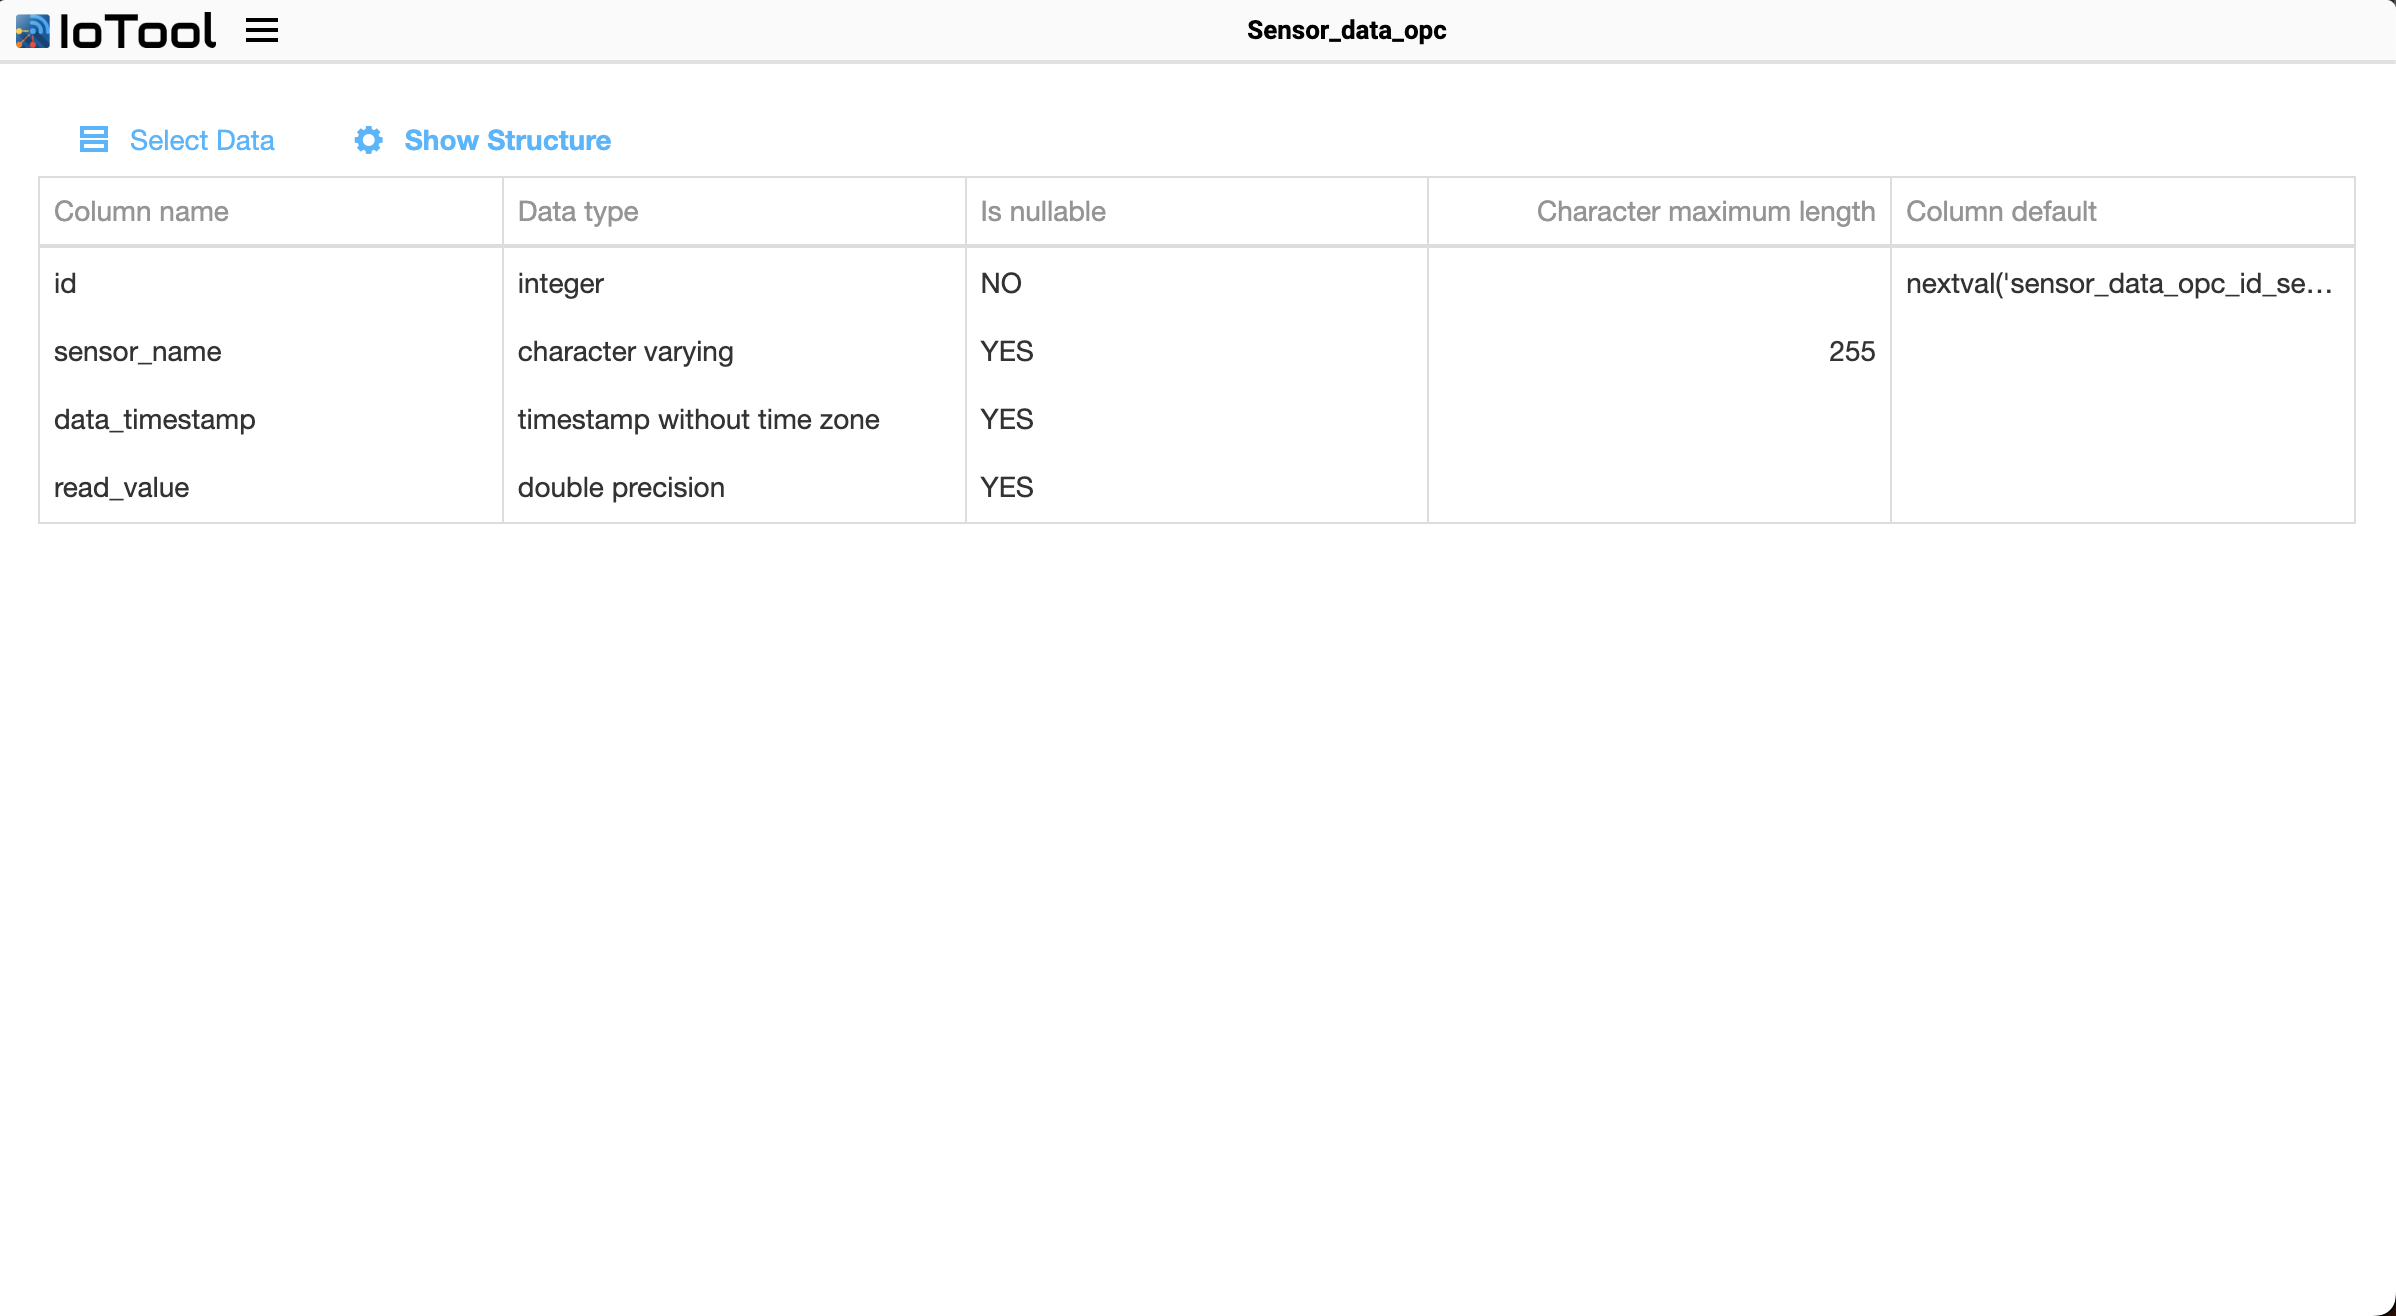Select the sensor_name cell
Image resolution: width=2396 pixels, height=1316 pixels.
click(270, 351)
